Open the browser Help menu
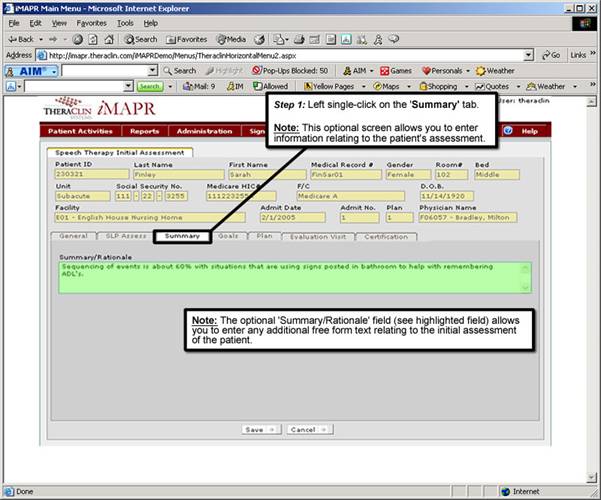 pos(151,23)
